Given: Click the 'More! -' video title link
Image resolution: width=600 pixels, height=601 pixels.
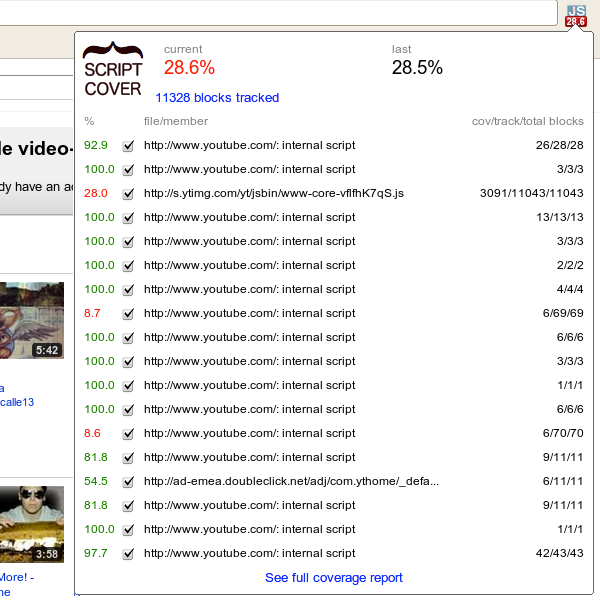Looking at the screenshot, I should [x=17, y=577].
